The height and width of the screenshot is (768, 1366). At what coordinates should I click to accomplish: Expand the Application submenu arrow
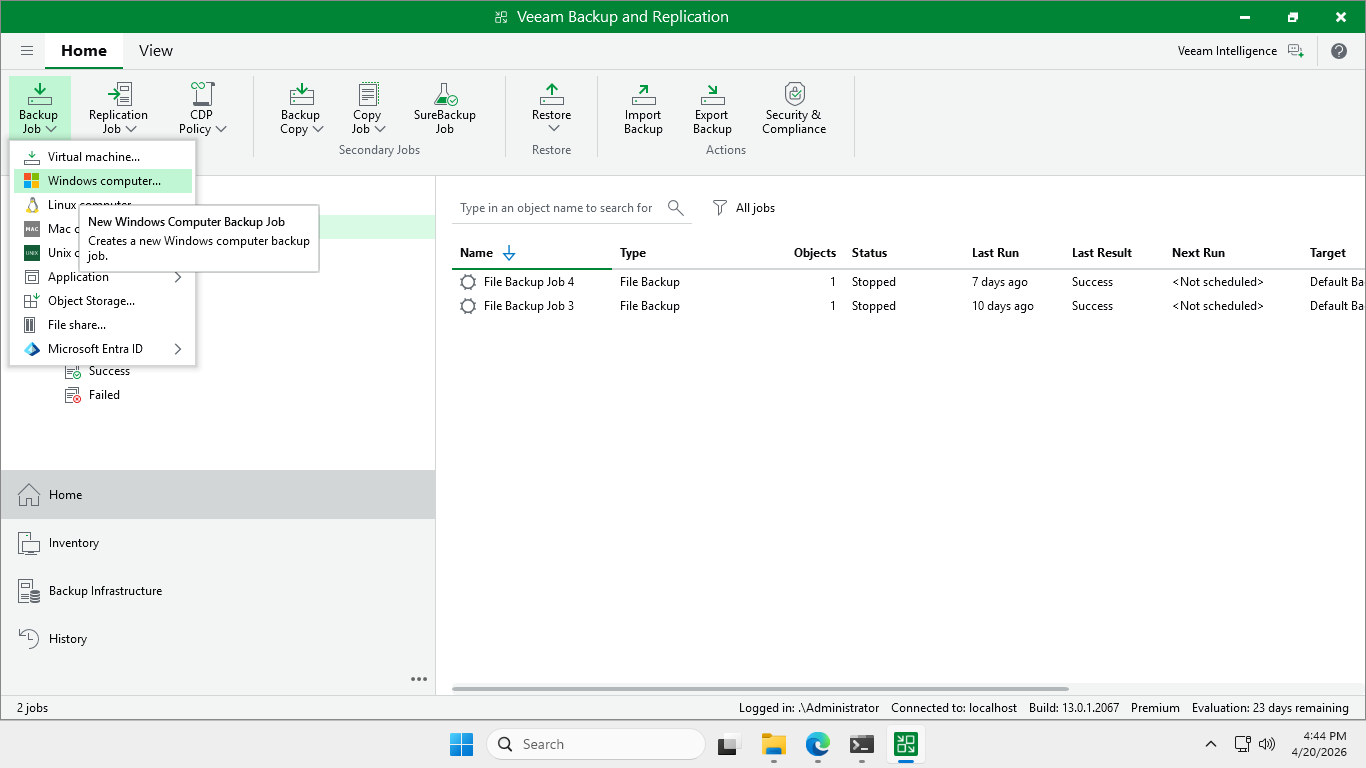click(178, 277)
